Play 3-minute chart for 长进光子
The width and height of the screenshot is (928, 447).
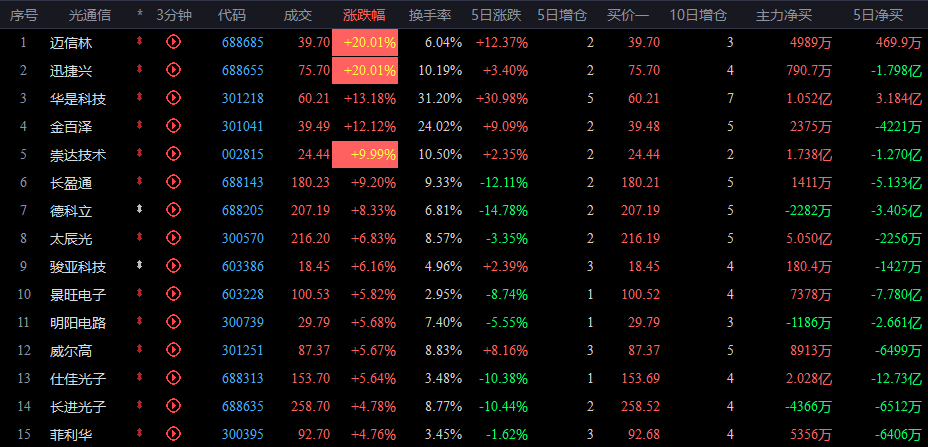click(173, 406)
